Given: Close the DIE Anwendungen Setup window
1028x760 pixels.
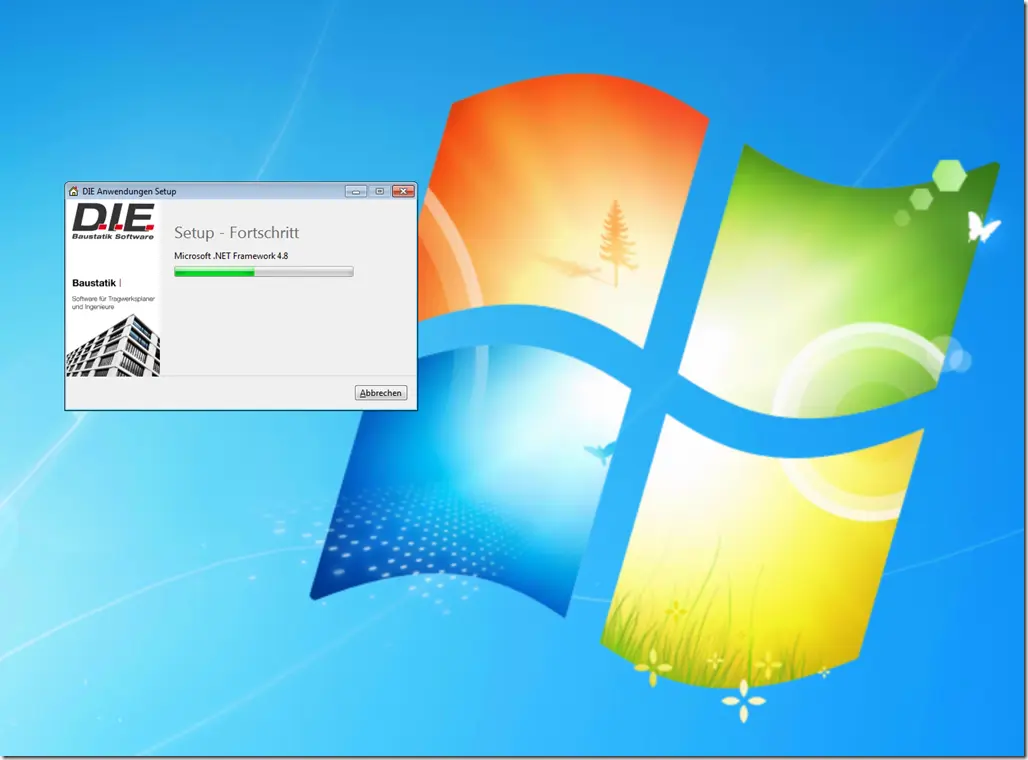Looking at the screenshot, I should click(403, 191).
